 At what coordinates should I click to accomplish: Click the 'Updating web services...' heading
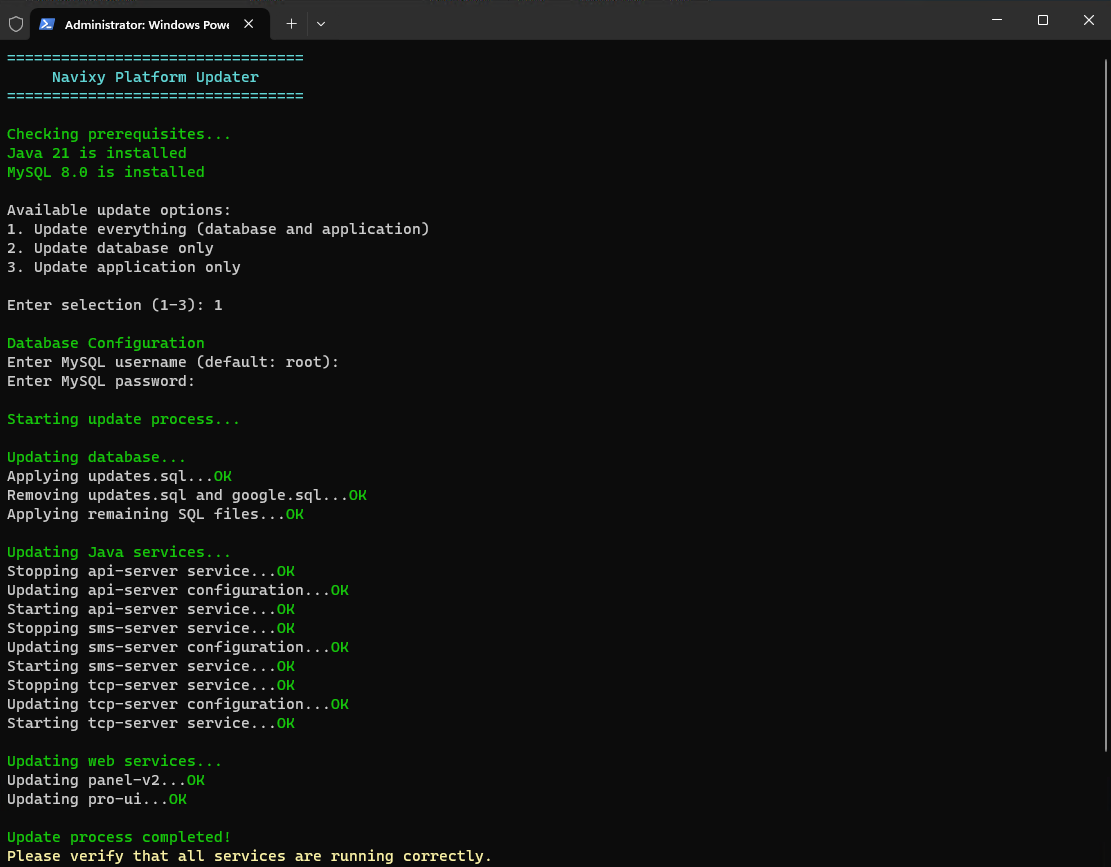tap(115, 761)
